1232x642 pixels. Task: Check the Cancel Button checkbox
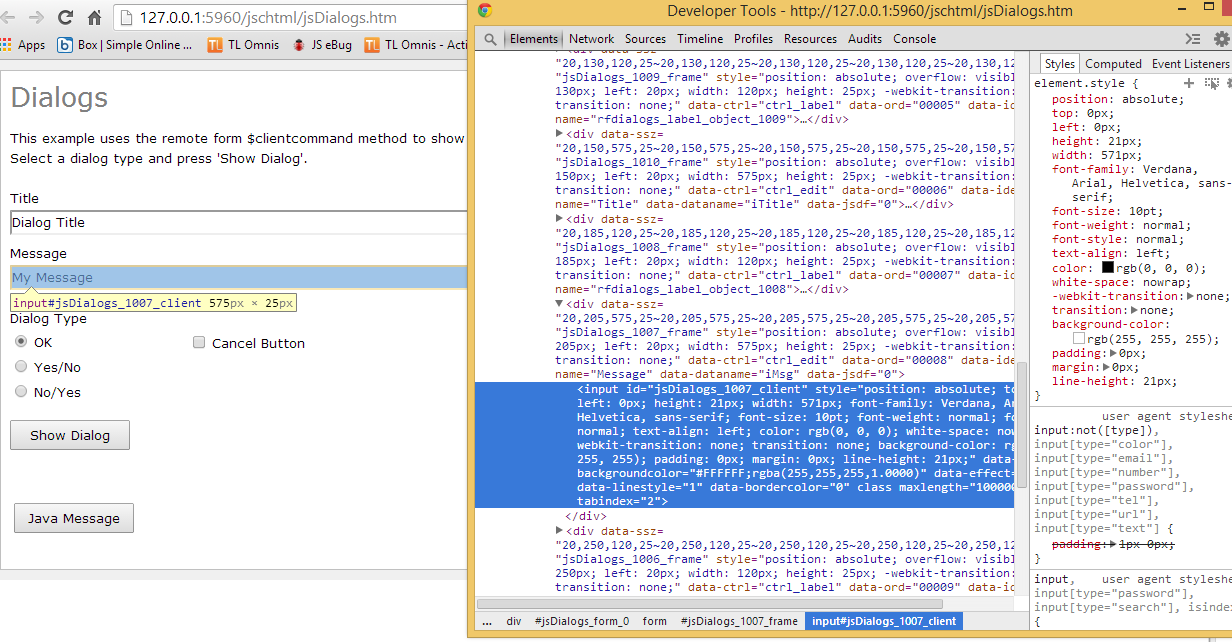(199, 341)
